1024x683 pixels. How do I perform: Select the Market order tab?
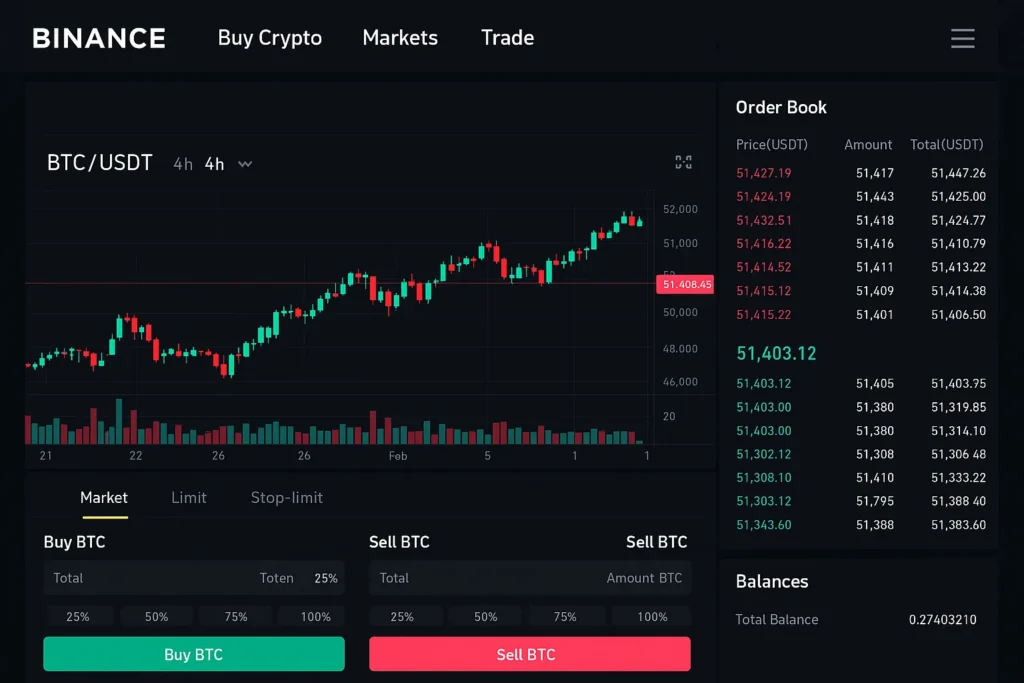104,497
